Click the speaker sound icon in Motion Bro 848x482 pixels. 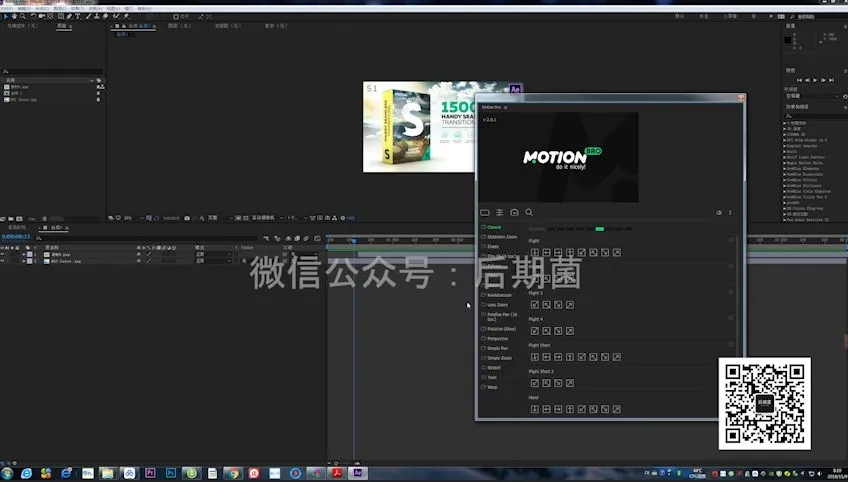coord(719,213)
